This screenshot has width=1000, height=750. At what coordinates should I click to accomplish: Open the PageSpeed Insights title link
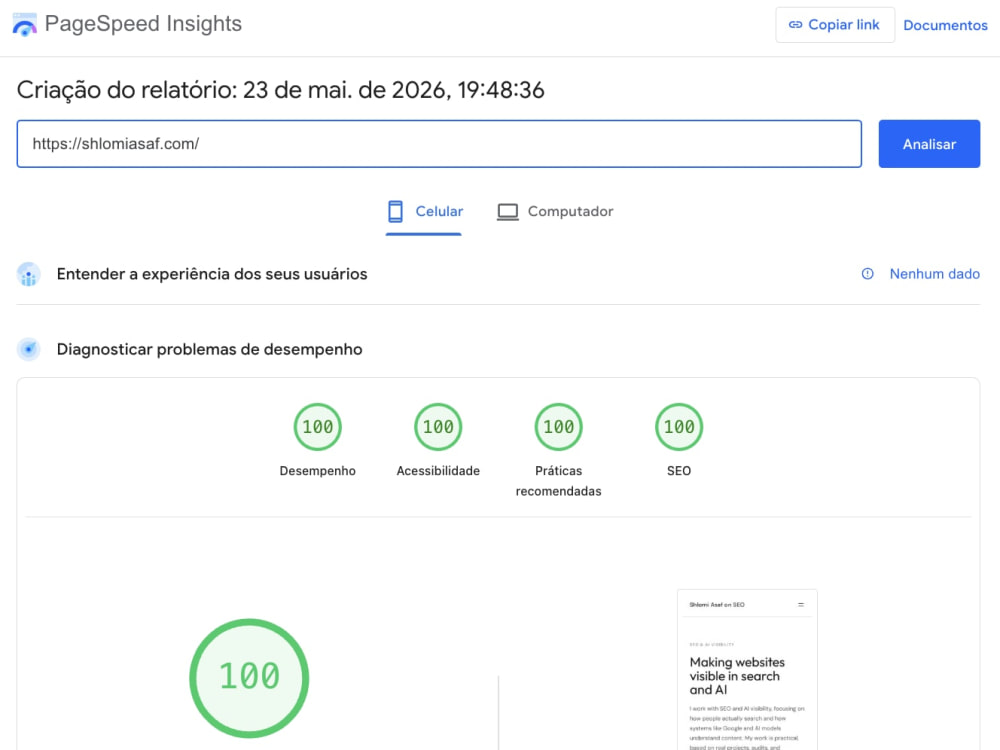pos(143,24)
